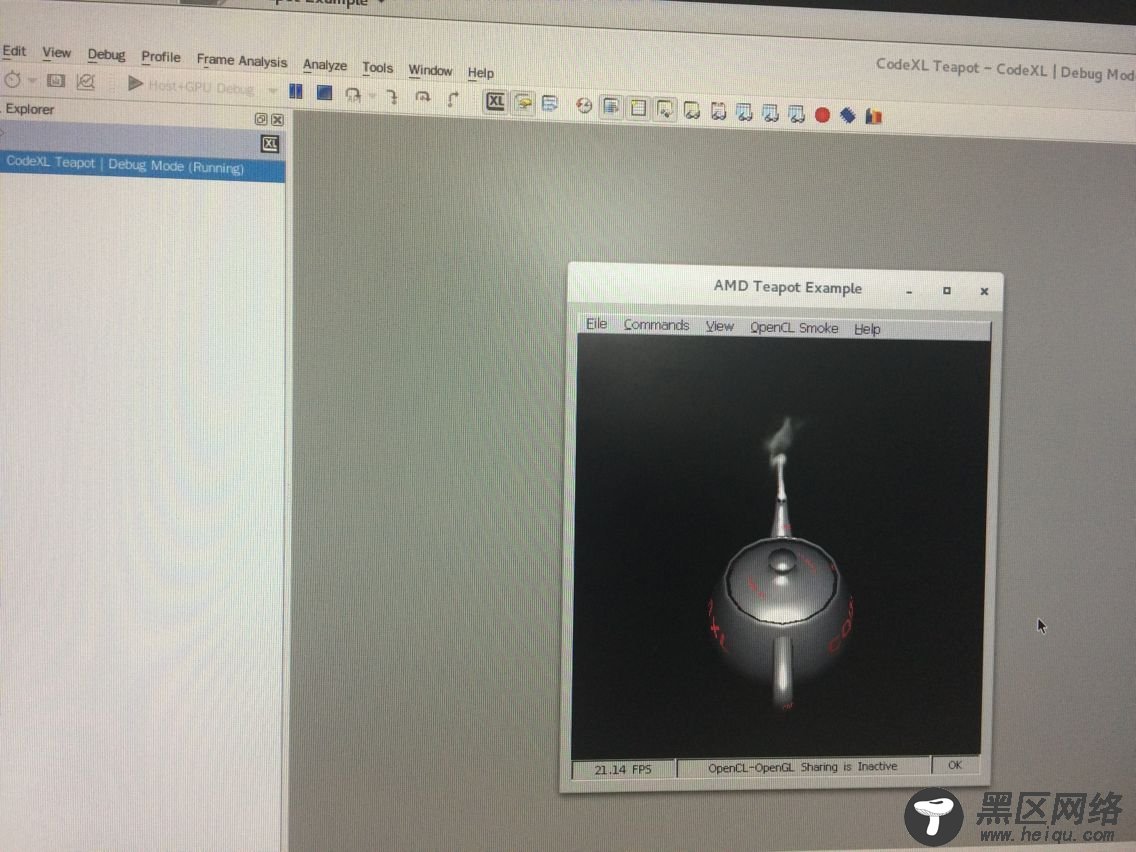
Task: Toggle the CodeXL Explorer XL toolbar icon
Action: 496,101
